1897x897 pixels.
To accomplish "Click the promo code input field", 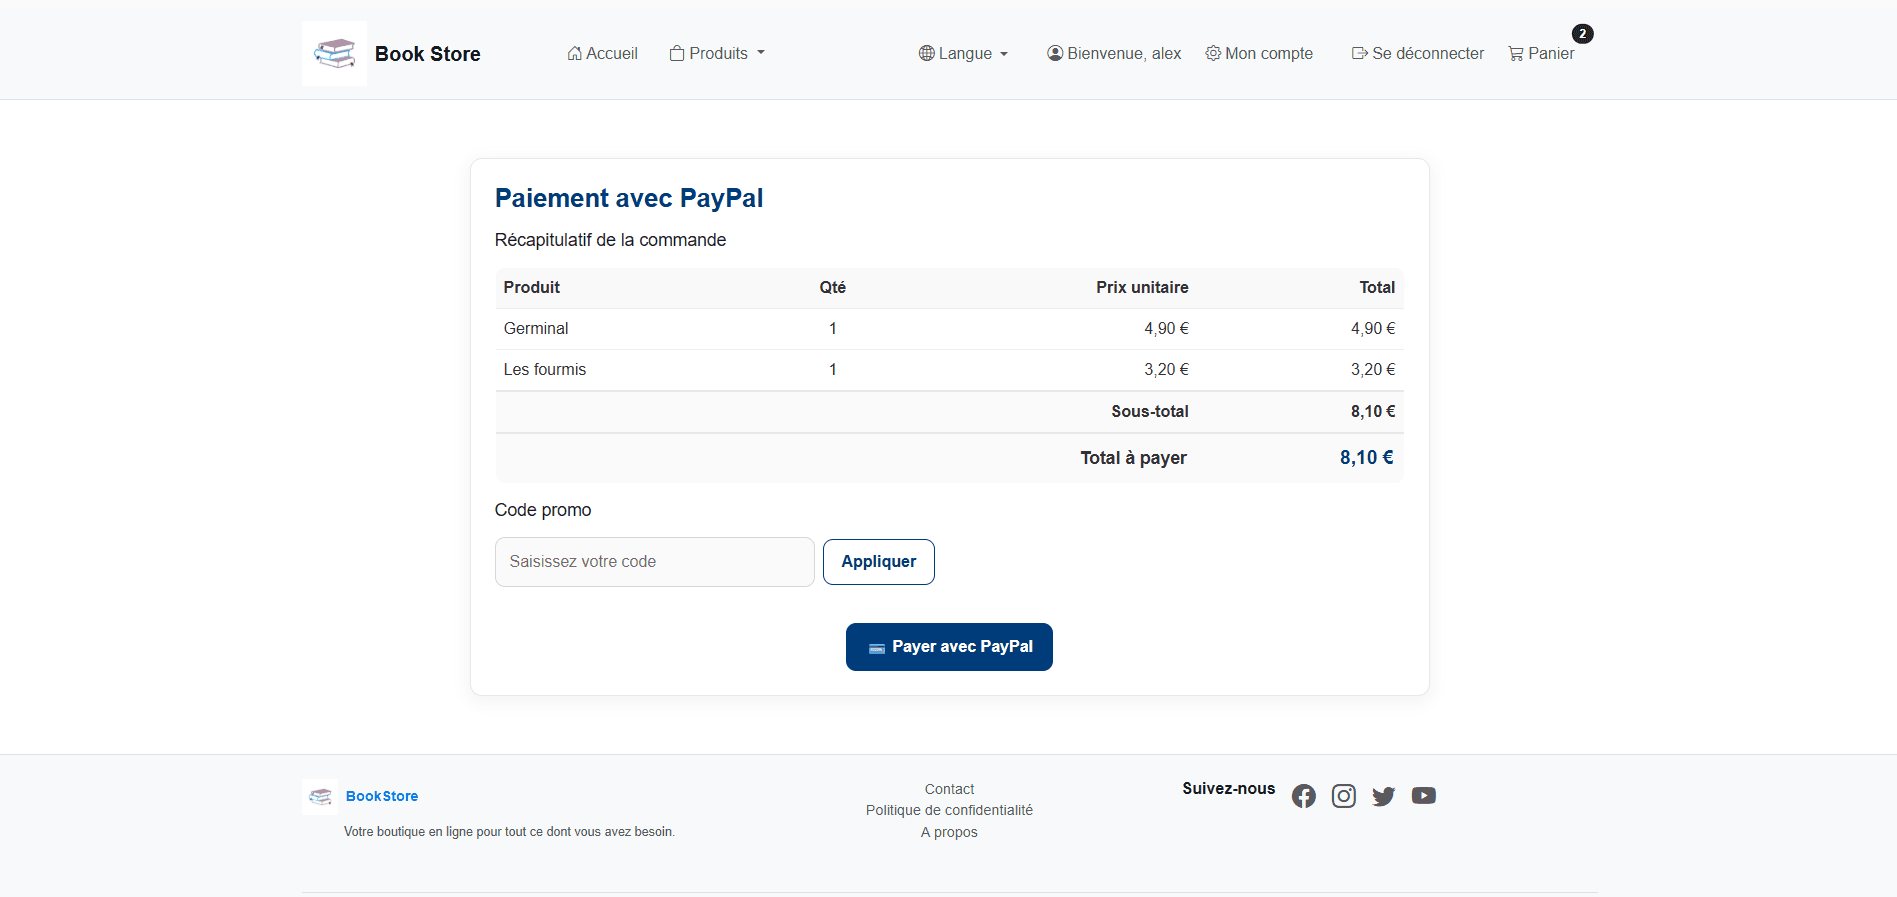I will 655,562.
